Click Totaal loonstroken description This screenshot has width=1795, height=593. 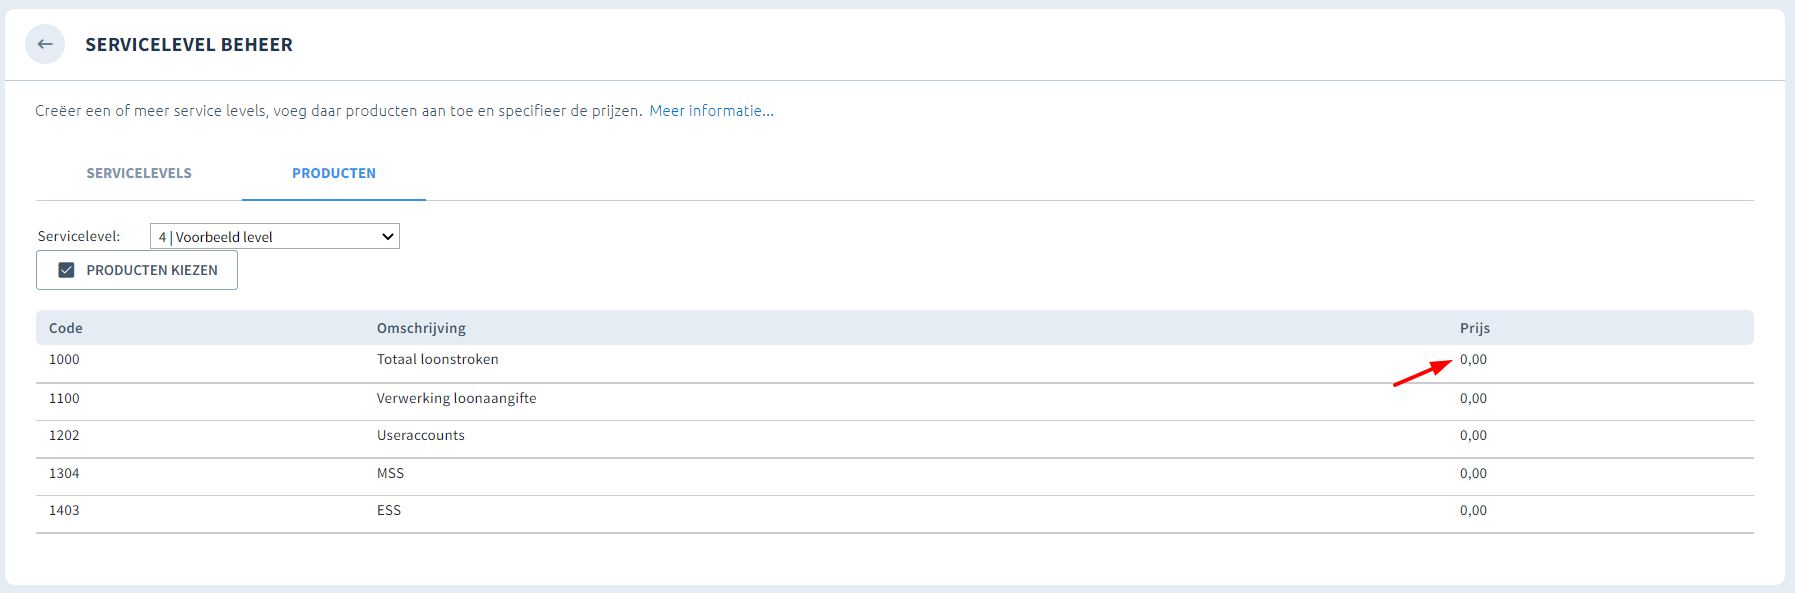point(437,359)
